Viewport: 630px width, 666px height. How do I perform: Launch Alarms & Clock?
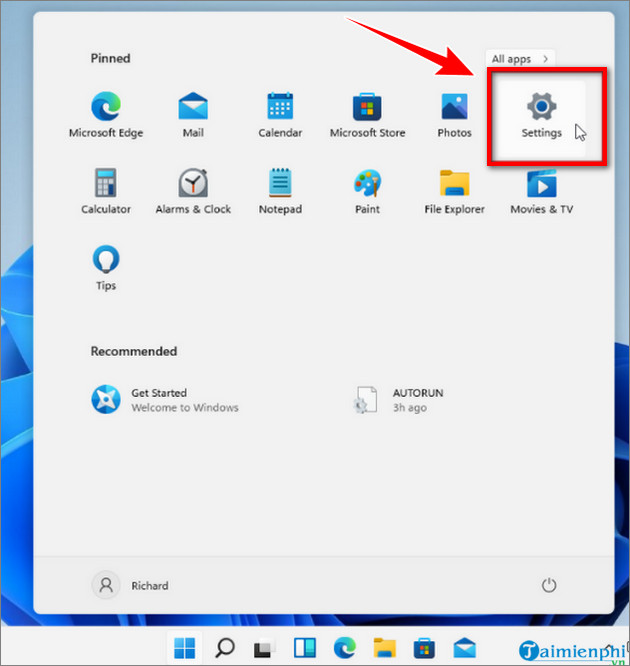click(x=193, y=191)
